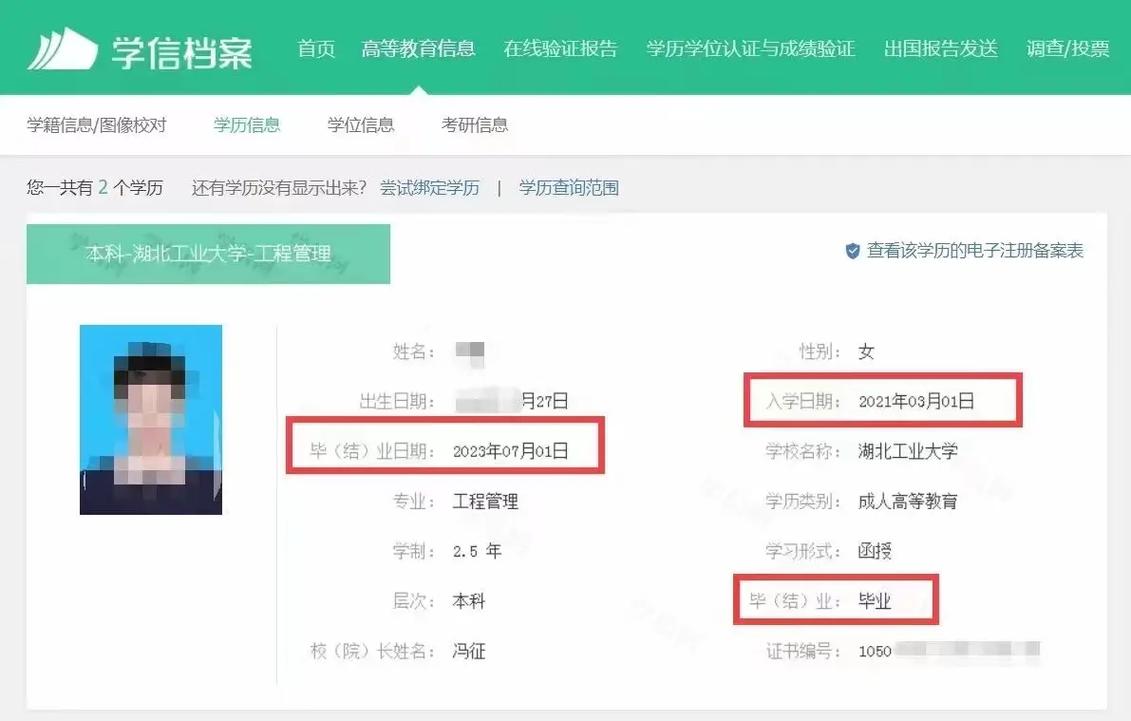Click the 校（院）长姓名 label
Viewport: 1131px width, 721px height.
[372, 651]
